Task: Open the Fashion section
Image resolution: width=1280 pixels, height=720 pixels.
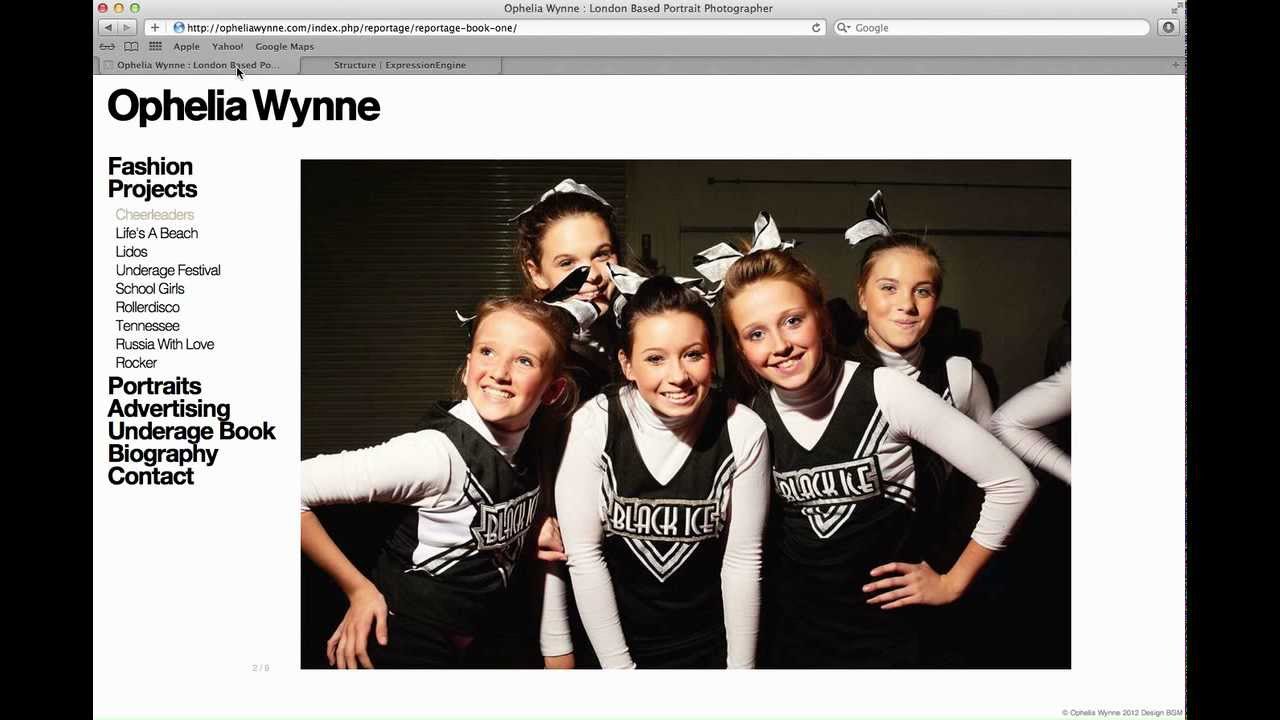Action: pyautogui.click(x=150, y=166)
